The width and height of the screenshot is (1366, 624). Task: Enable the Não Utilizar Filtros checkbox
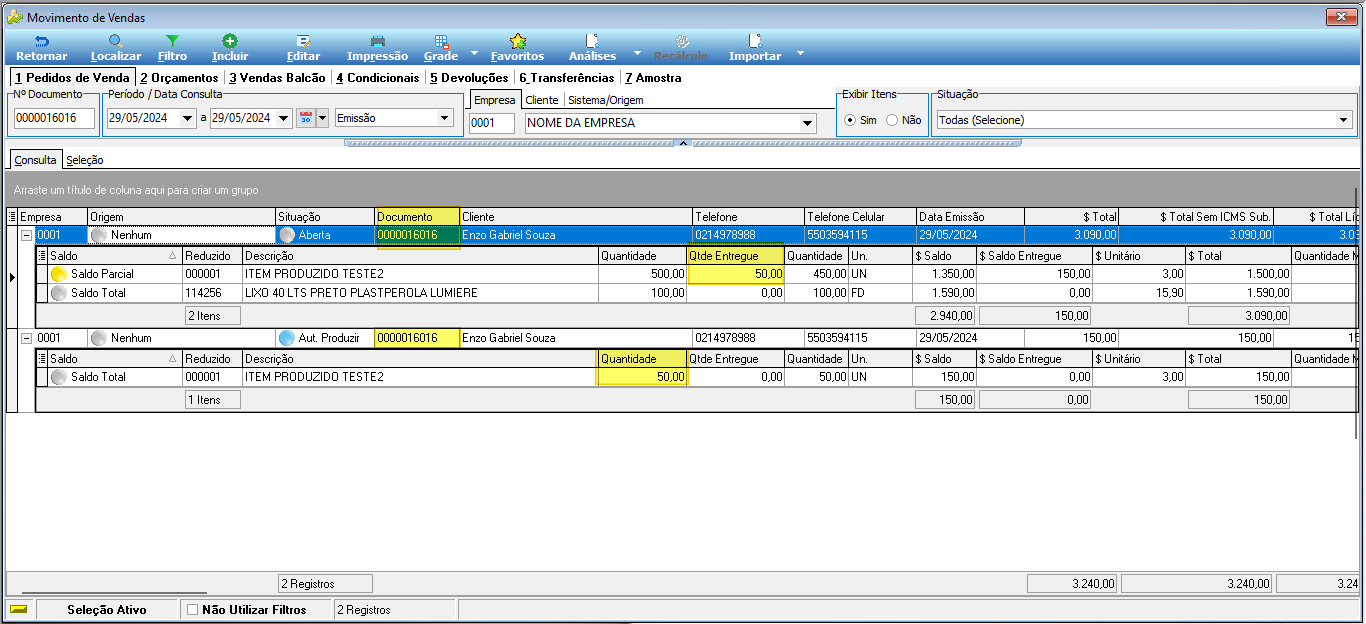point(193,609)
